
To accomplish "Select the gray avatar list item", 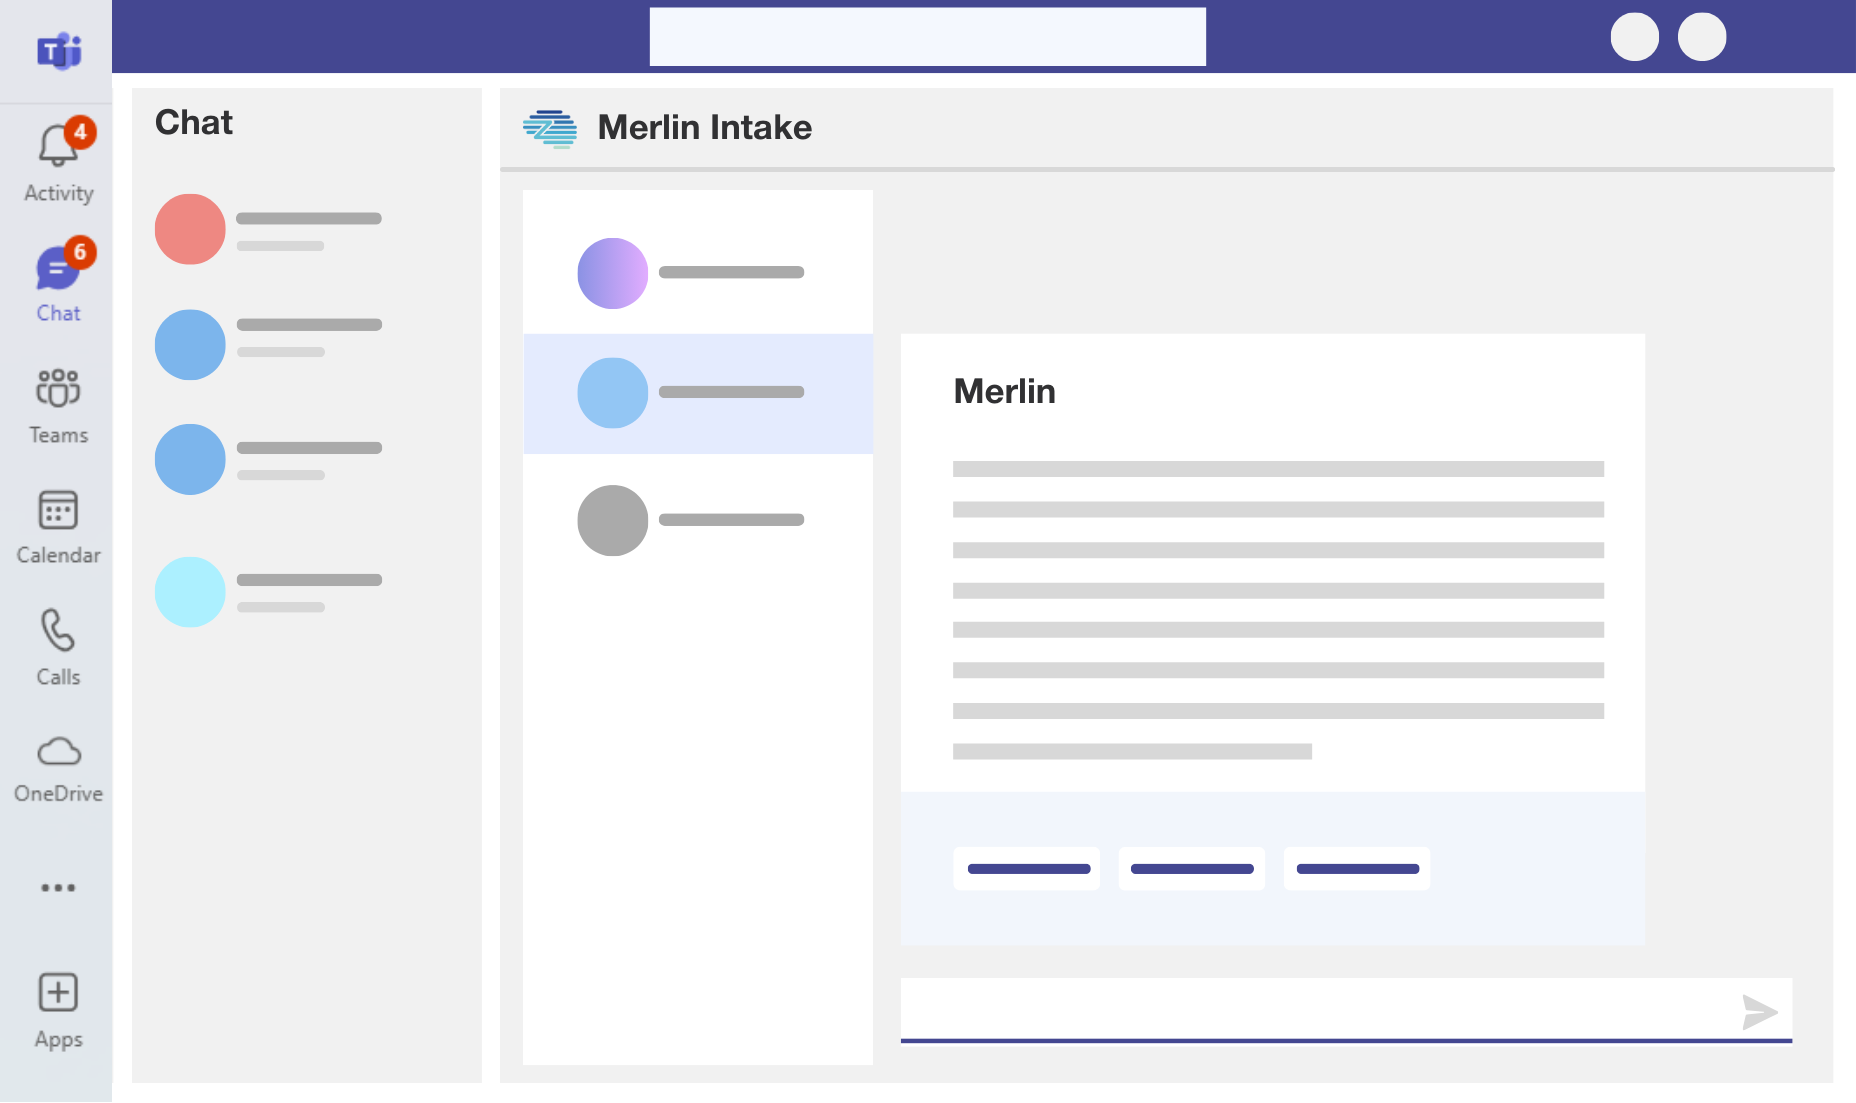I will click(697, 520).
